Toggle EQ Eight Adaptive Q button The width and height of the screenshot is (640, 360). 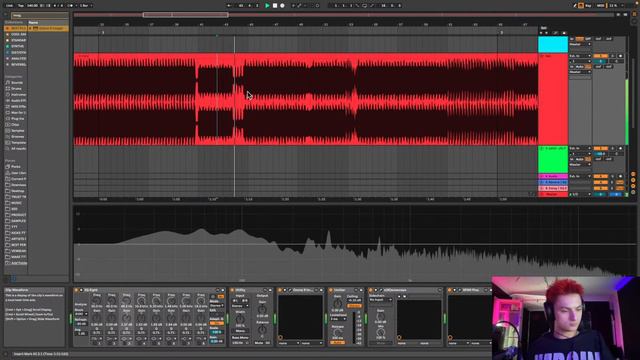click(217, 323)
